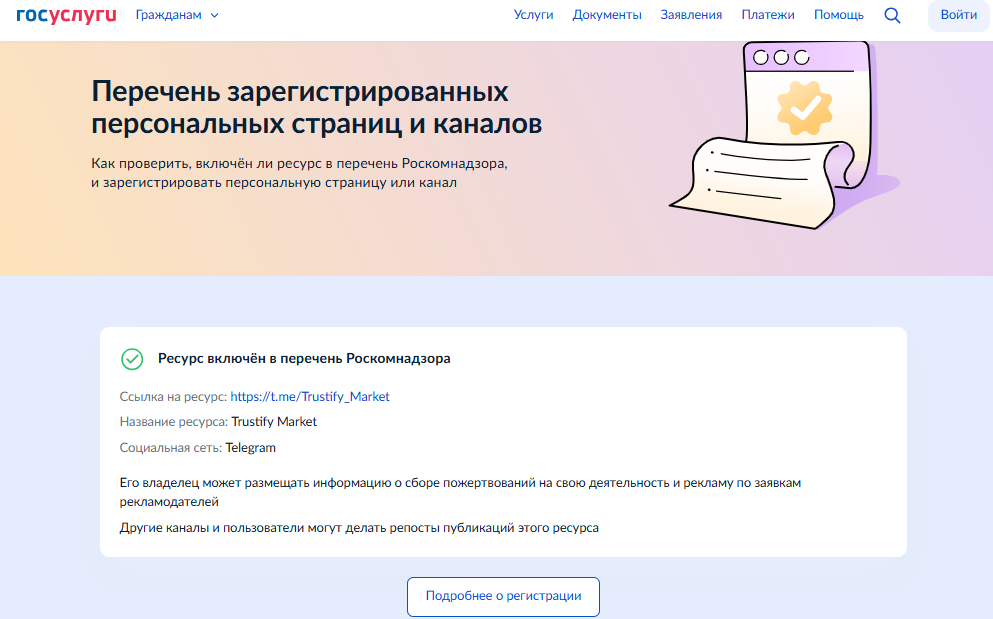The width and height of the screenshot is (993, 619).
Task: Expand the Гражданам audience dropdown
Action: coord(177,15)
